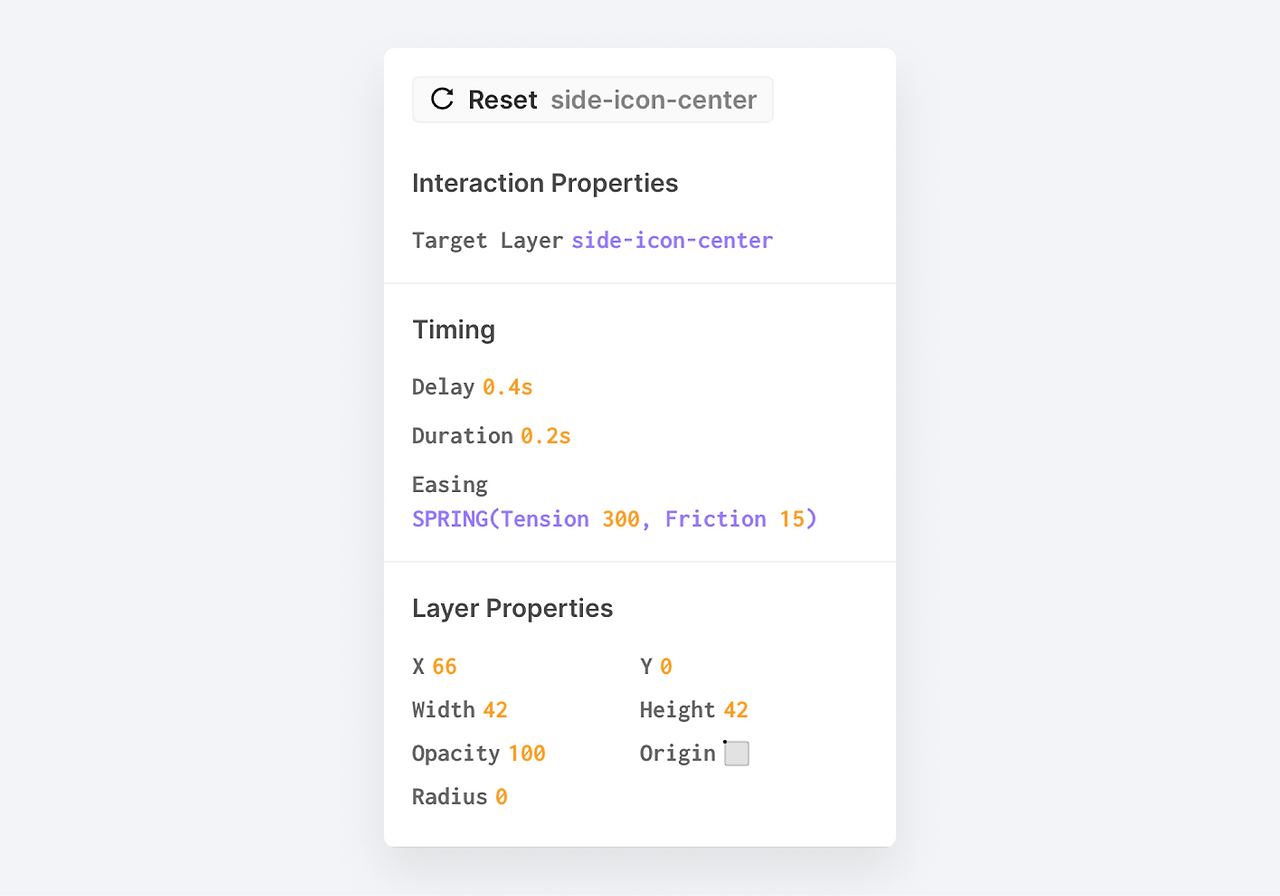The height and width of the screenshot is (896, 1280).
Task: Click the Timing section heading
Action: click(x=454, y=330)
